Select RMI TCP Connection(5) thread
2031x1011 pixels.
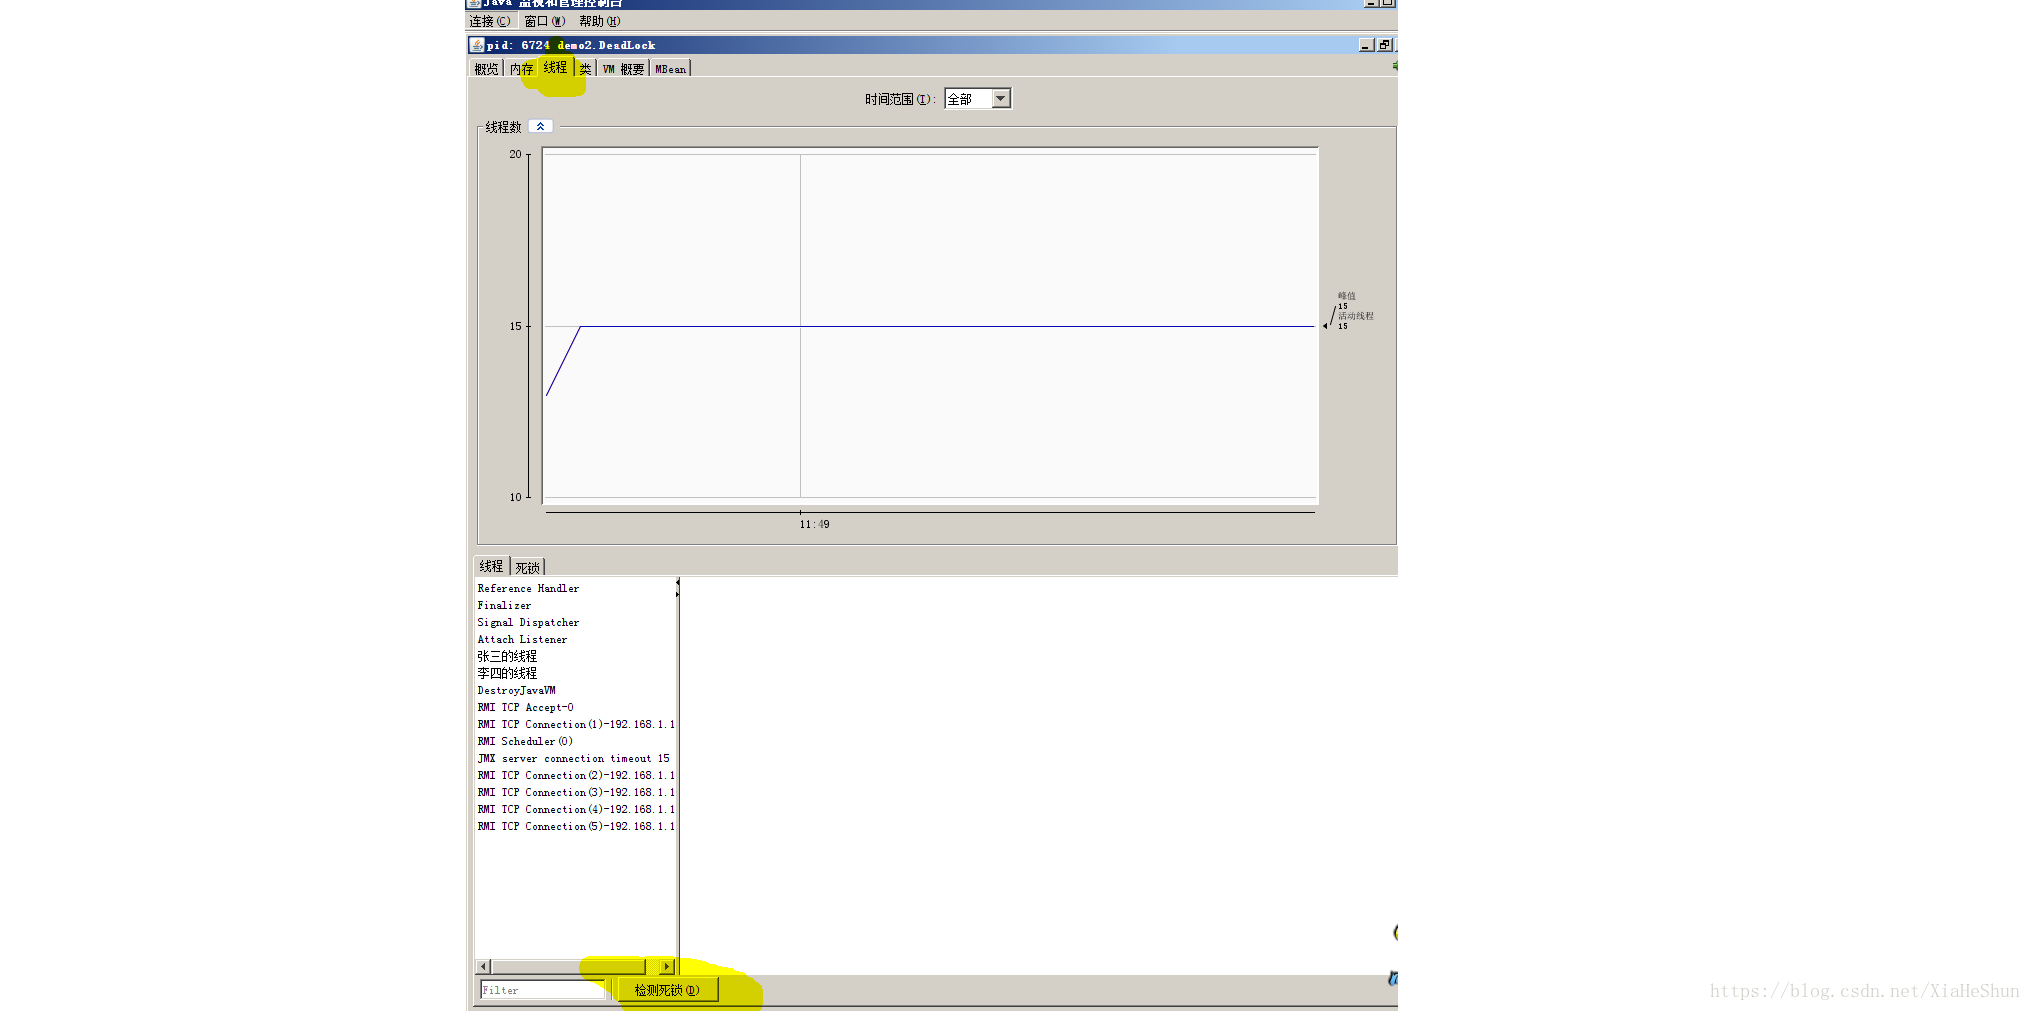click(x=575, y=826)
